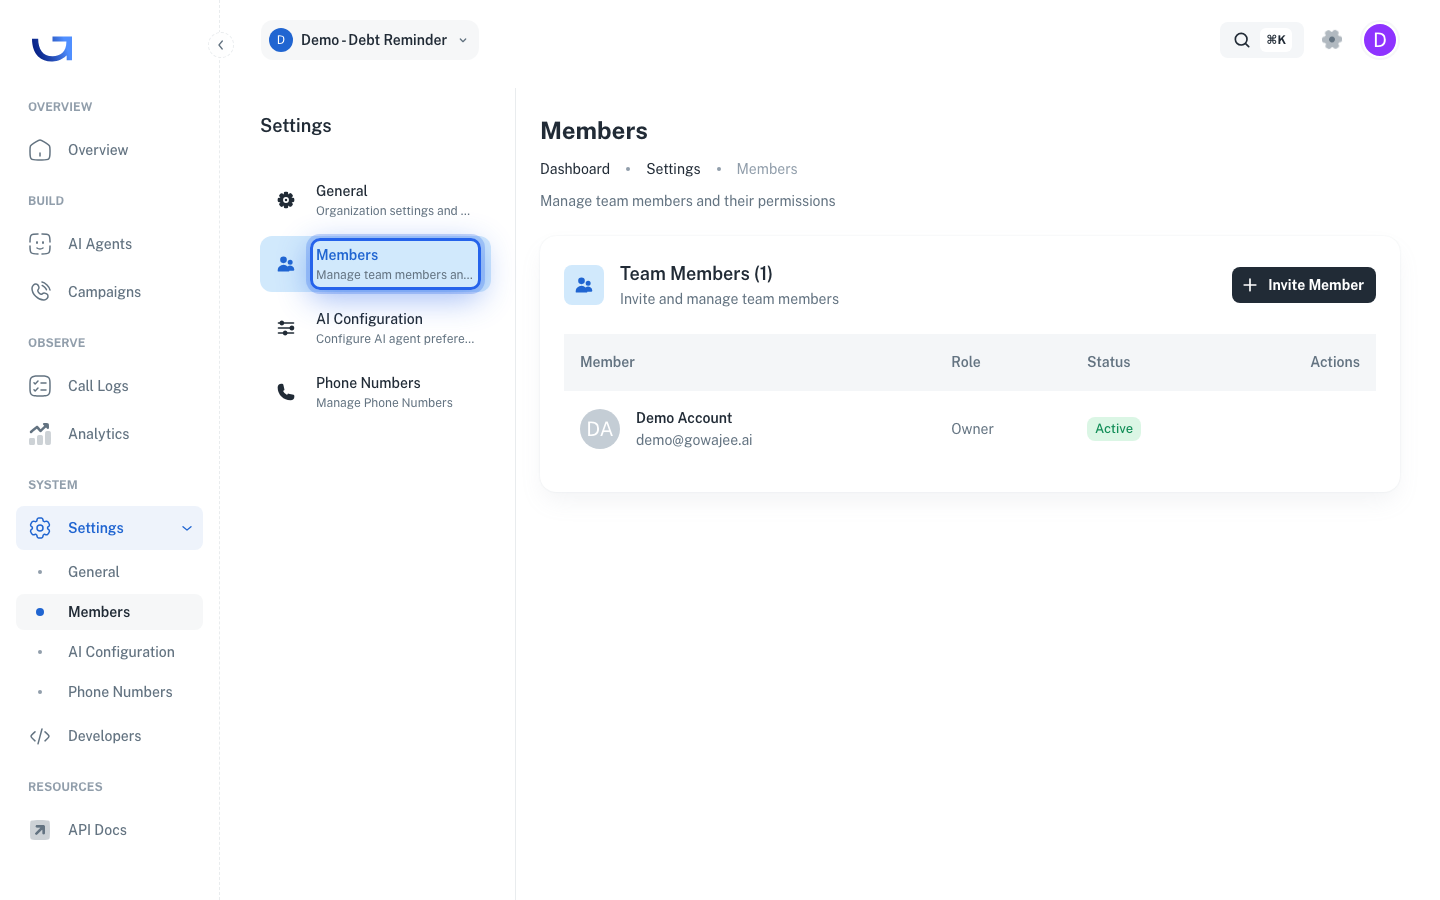Open API Docs external arrow icon
The height and width of the screenshot is (900, 1440).
coord(40,830)
